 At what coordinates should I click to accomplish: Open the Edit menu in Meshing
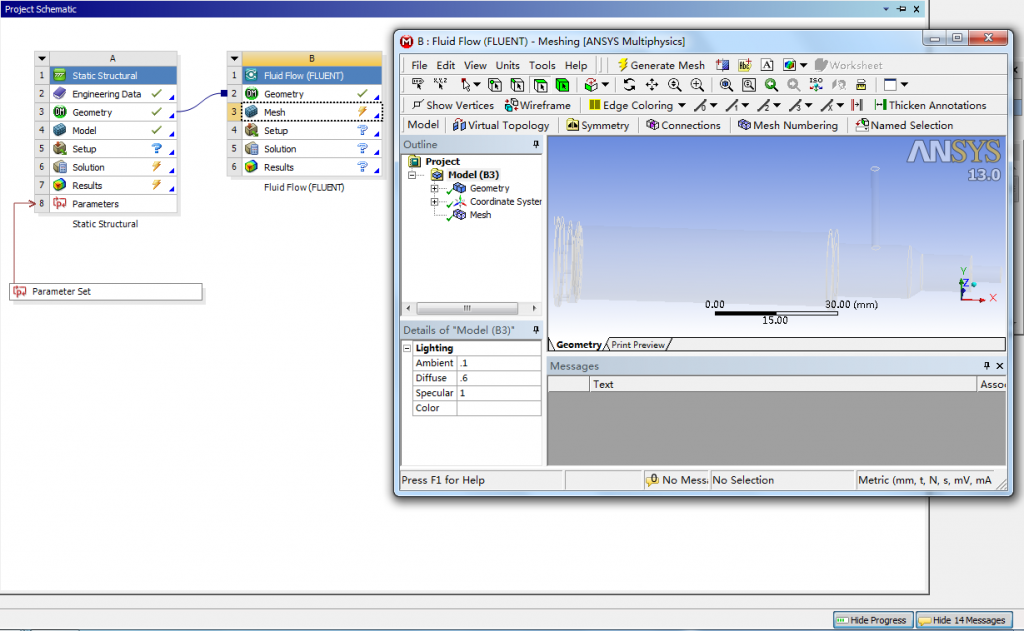tap(445, 65)
